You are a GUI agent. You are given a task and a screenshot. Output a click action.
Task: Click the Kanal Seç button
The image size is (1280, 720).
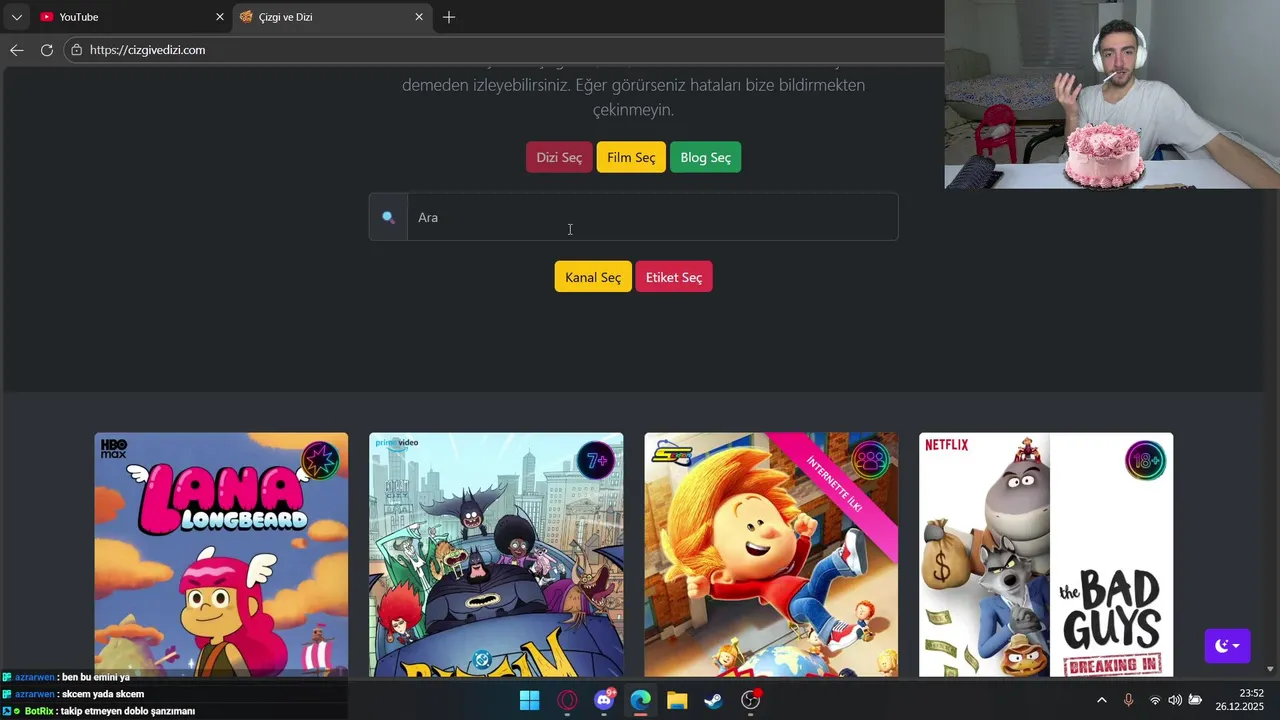click(593, 277)
